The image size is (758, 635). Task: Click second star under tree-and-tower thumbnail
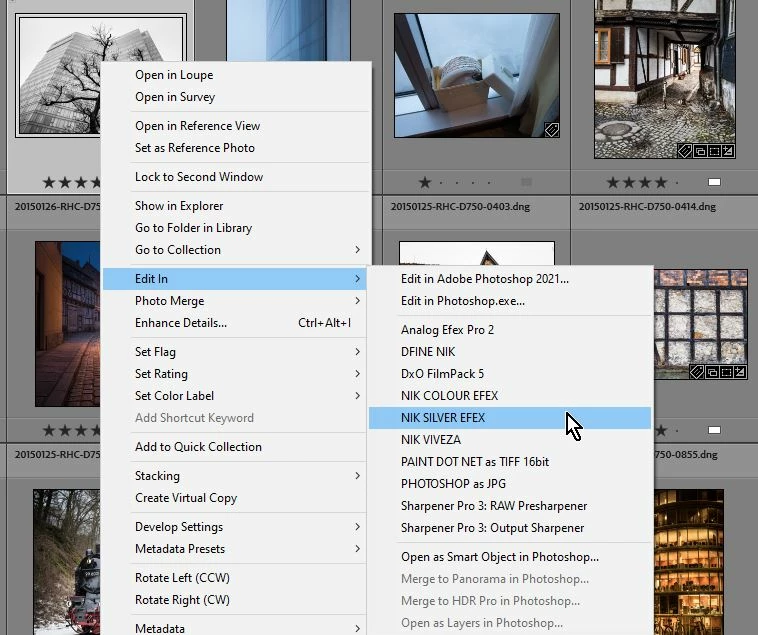[x=65, y=182]
